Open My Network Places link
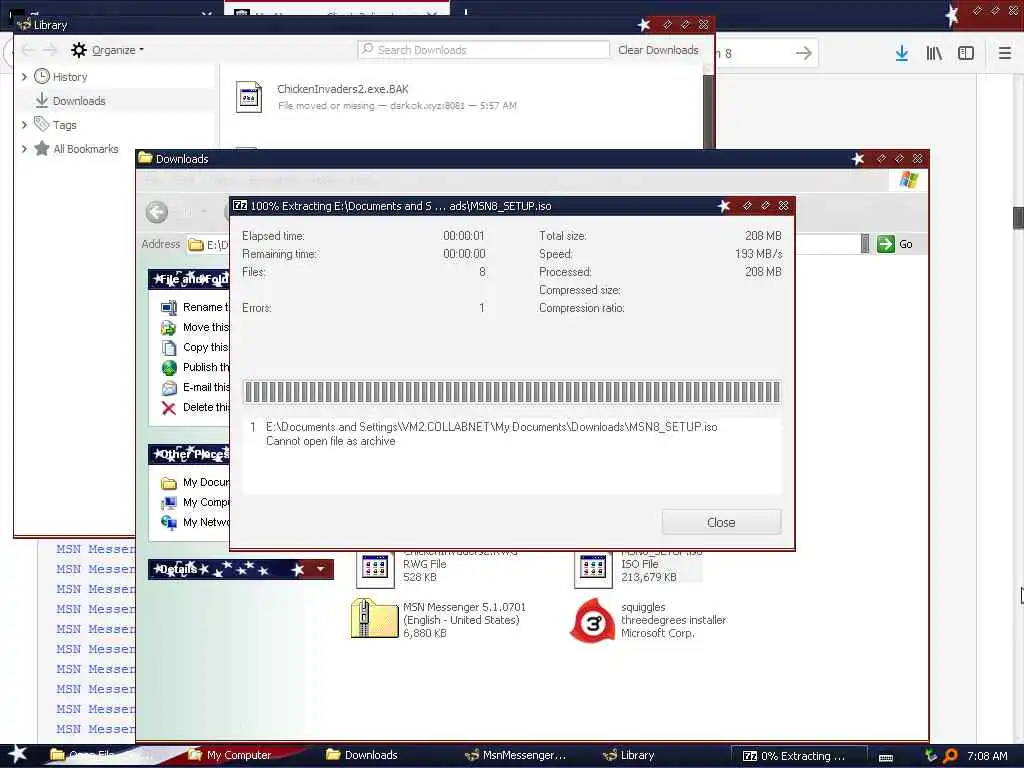This screenshot has height=768, width=1024. pyautogui.click(x=205, y=522)
